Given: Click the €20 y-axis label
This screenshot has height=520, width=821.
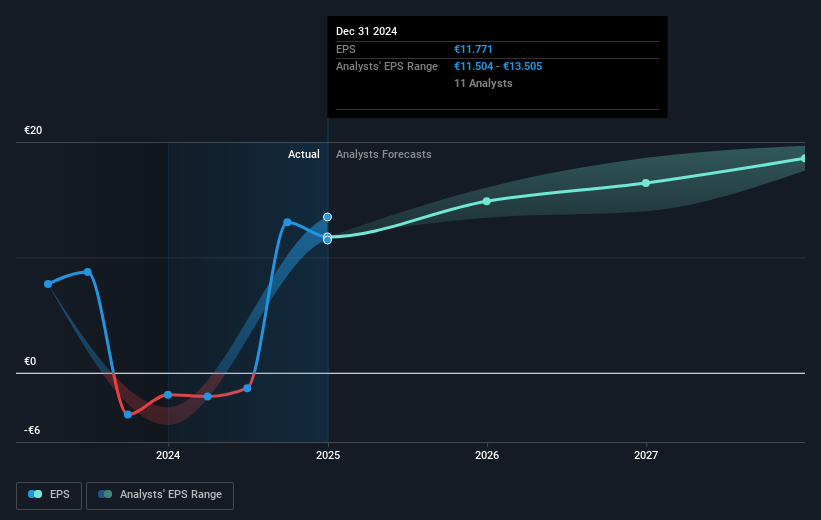Looking at the screenshot, I should coord(33,130).
